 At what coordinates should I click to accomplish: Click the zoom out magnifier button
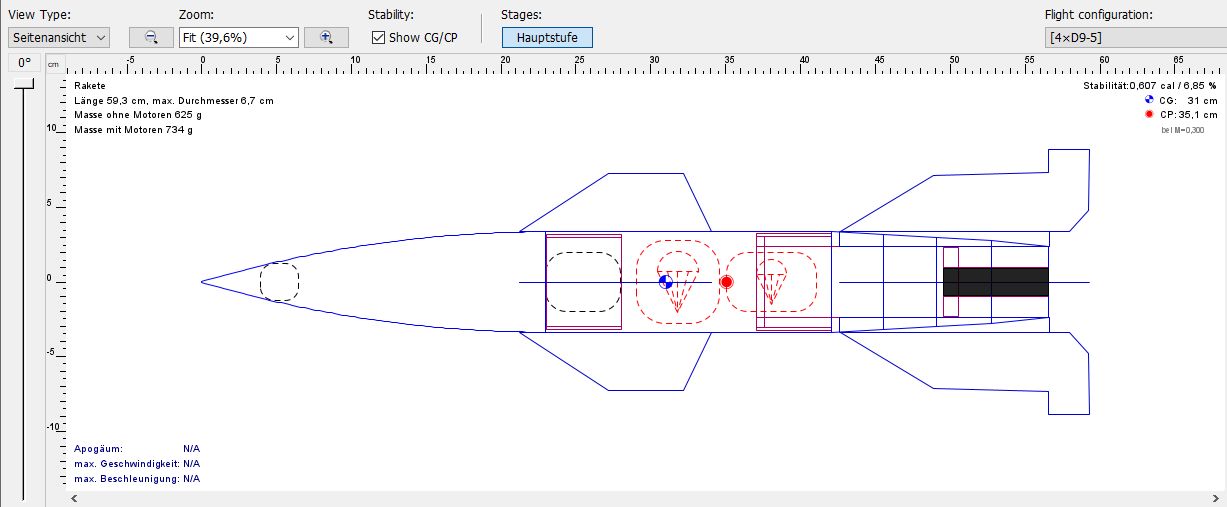[151, 37]
